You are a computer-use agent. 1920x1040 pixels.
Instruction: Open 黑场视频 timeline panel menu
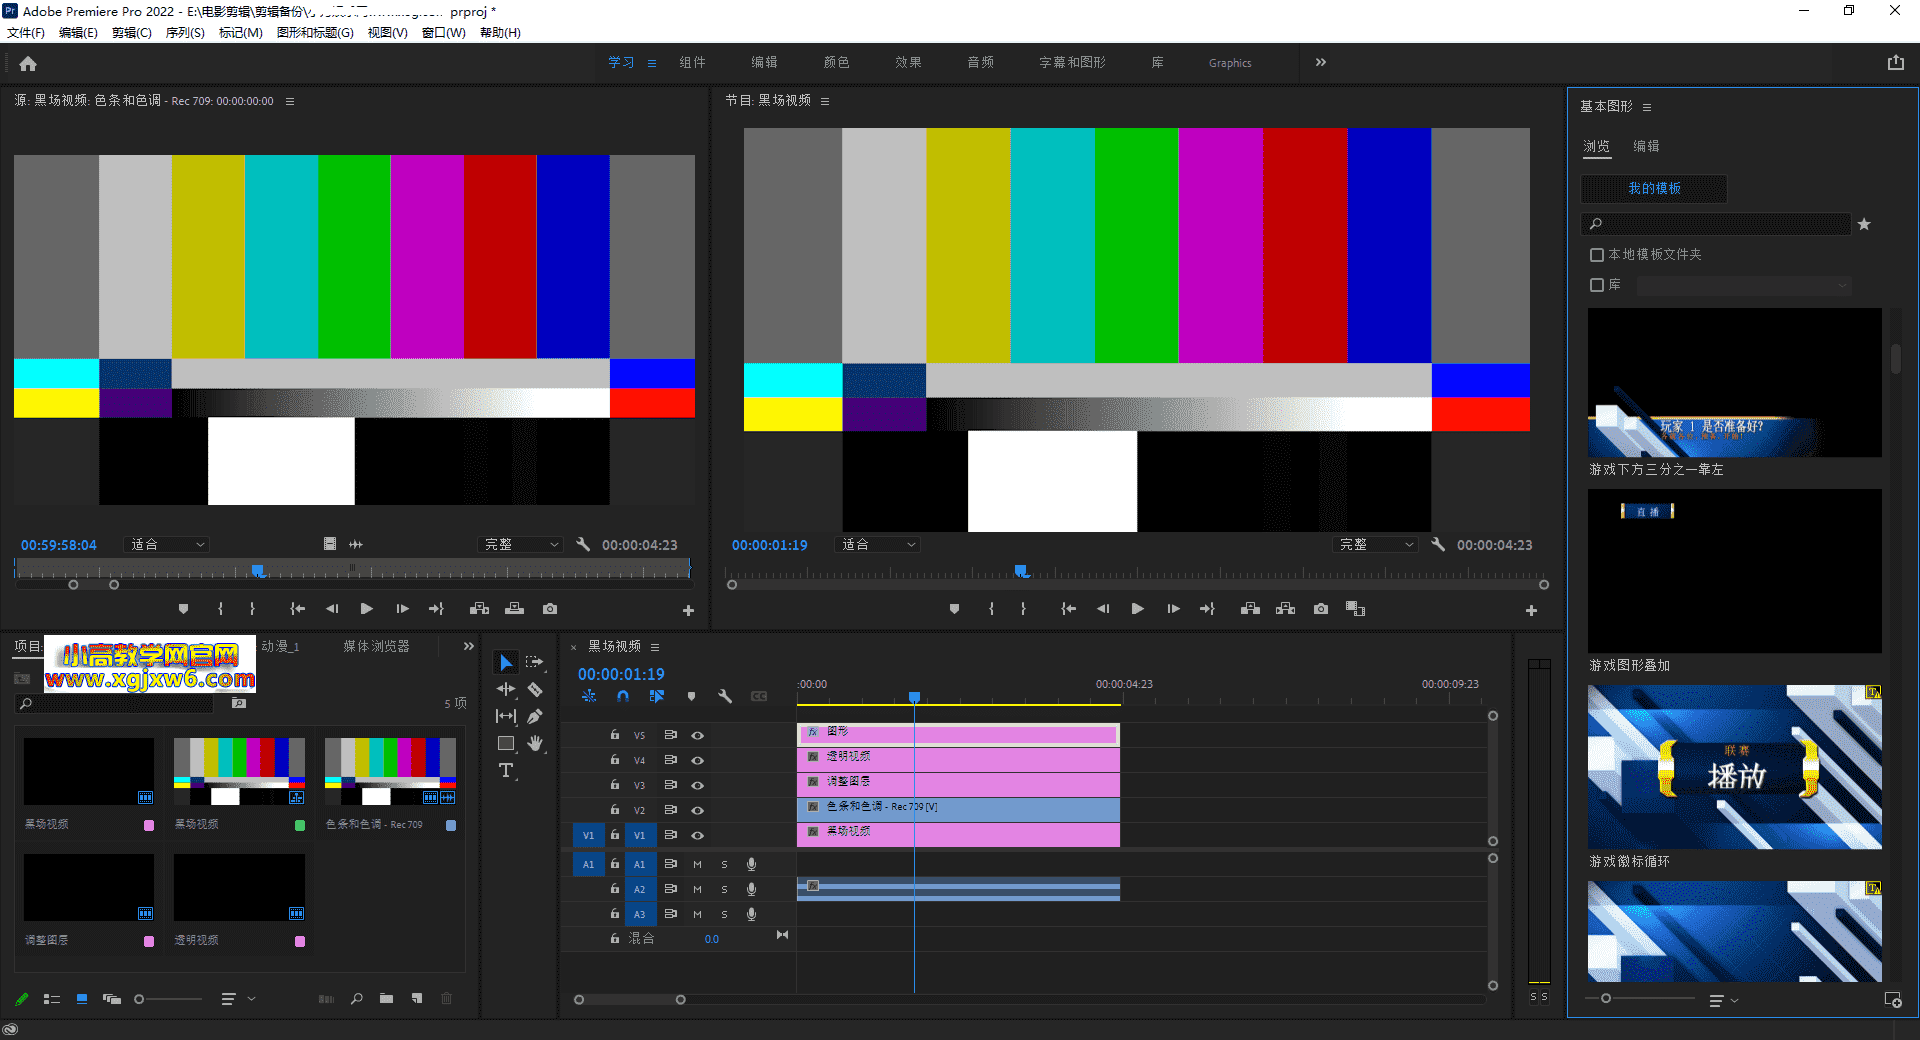[x=655, y=647]
